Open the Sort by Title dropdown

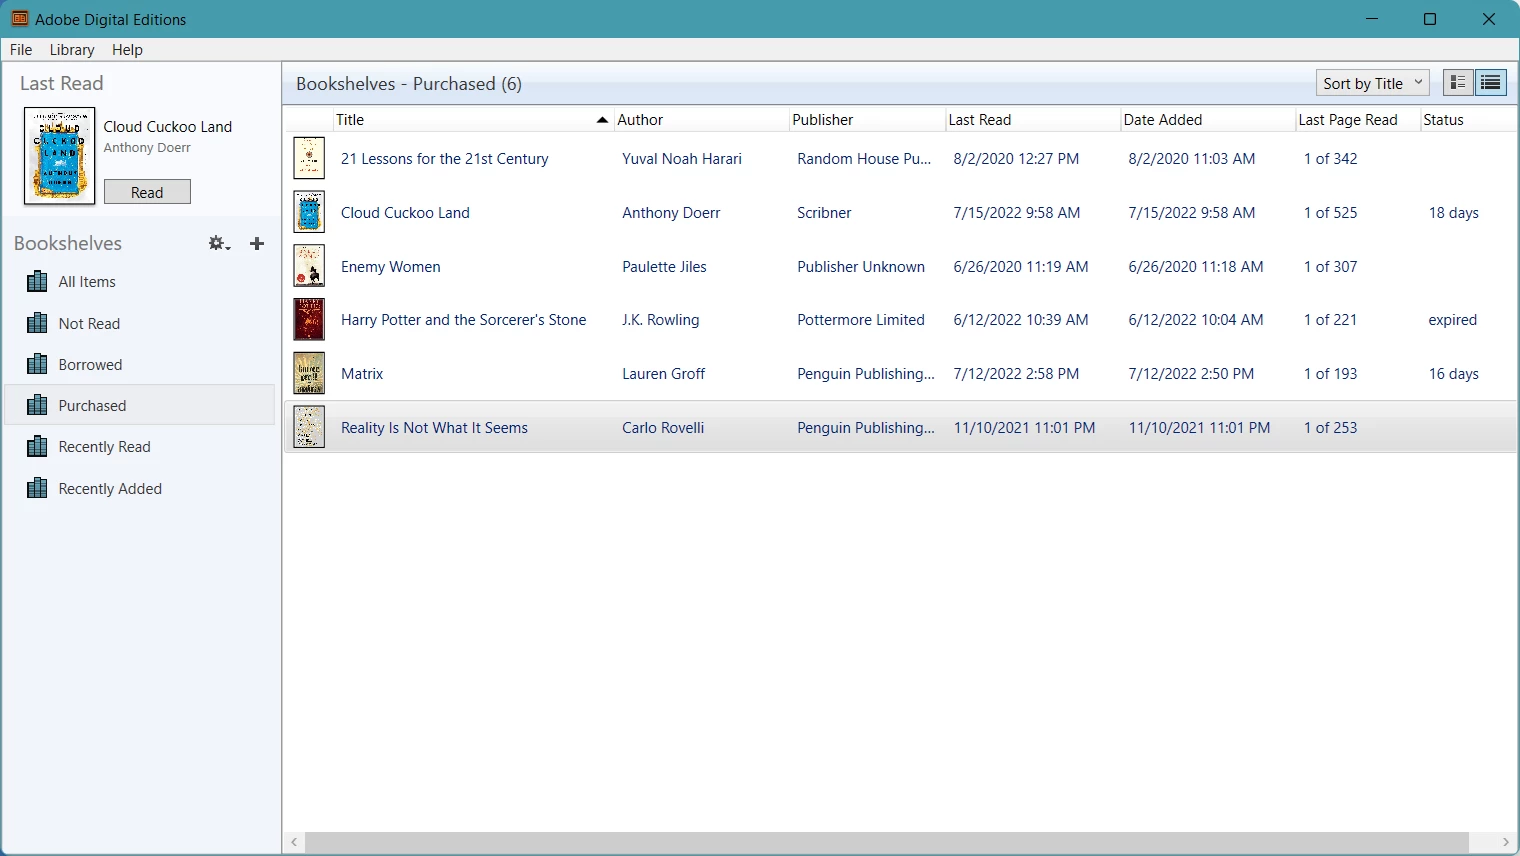pyautogui.click(x=1372, y=83)
